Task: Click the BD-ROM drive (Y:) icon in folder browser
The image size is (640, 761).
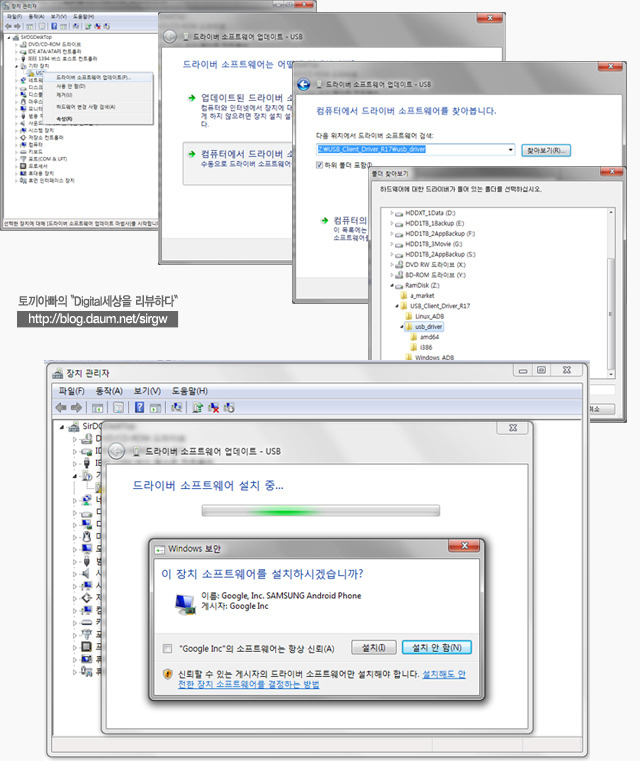Action: coord(399,275)
